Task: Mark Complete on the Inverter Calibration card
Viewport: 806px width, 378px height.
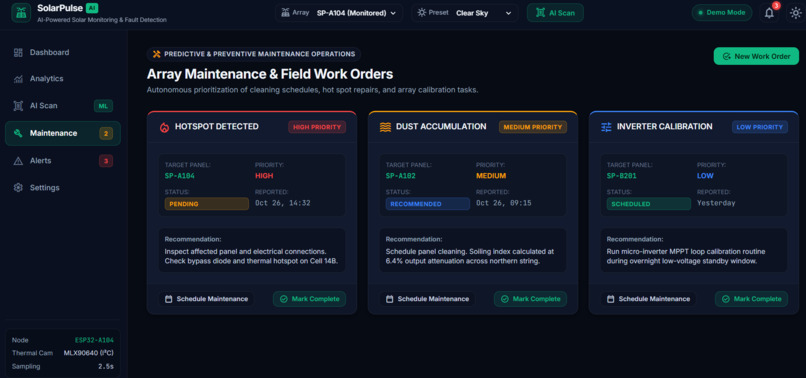Action: tap(752, 299)
